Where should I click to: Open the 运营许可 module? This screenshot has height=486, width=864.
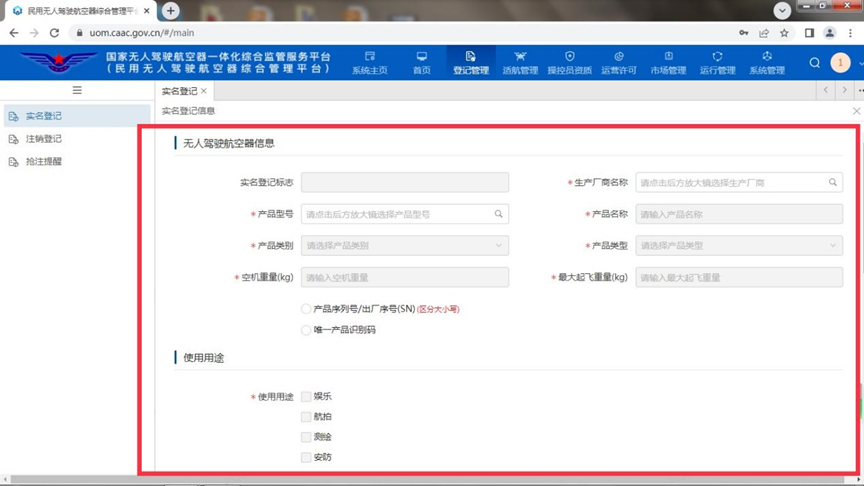tap(619, 63)
